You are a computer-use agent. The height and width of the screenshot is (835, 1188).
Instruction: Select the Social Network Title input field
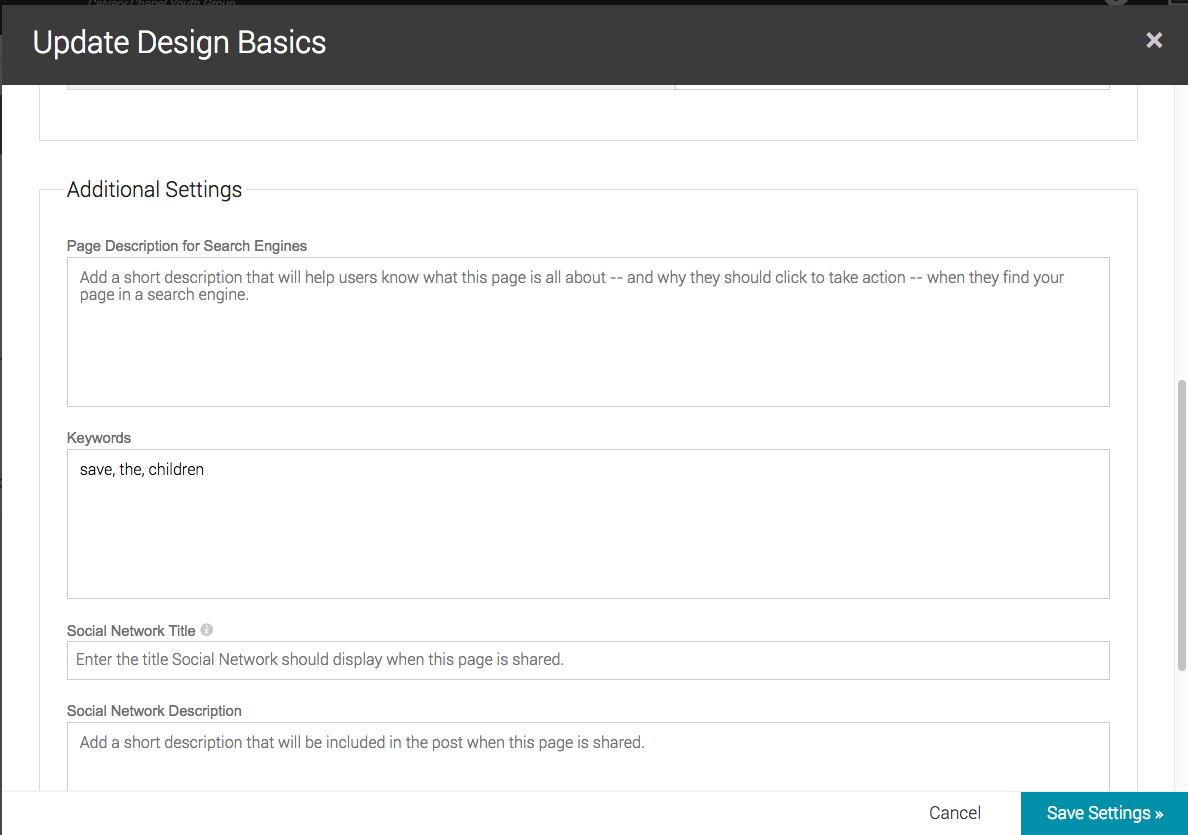click(588, 660)
